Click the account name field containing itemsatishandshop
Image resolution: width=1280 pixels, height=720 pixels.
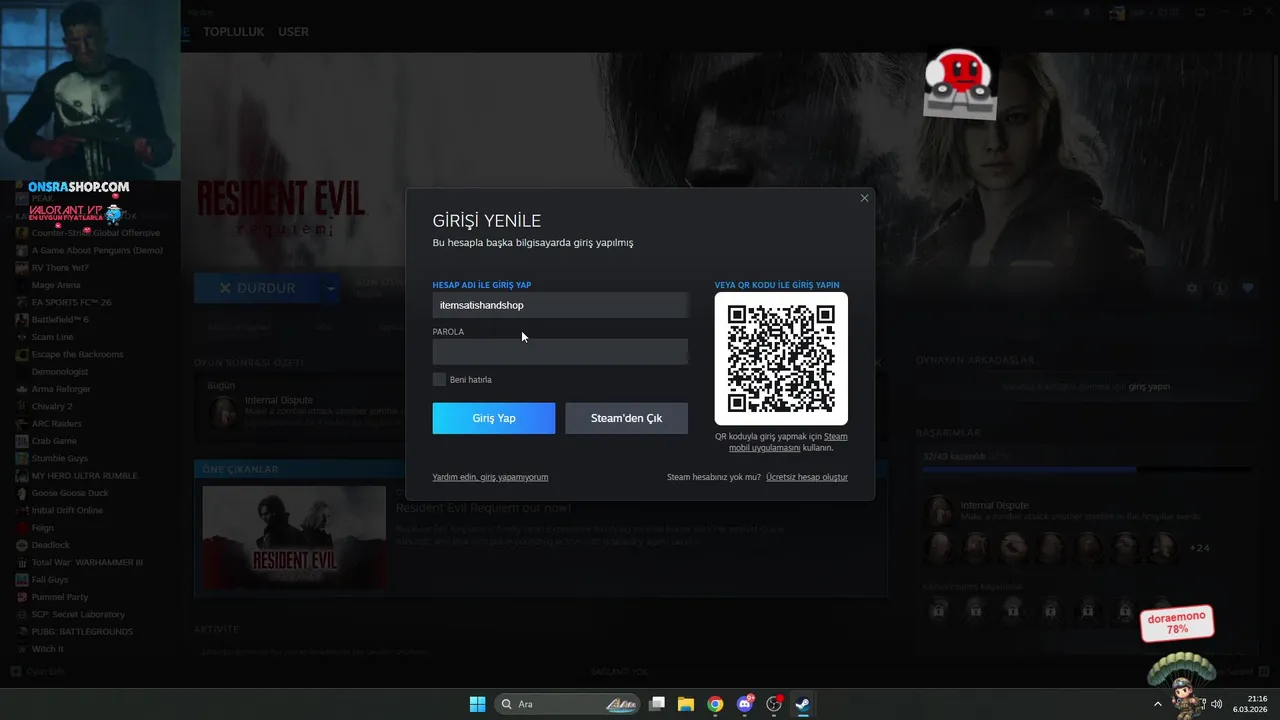560,305
